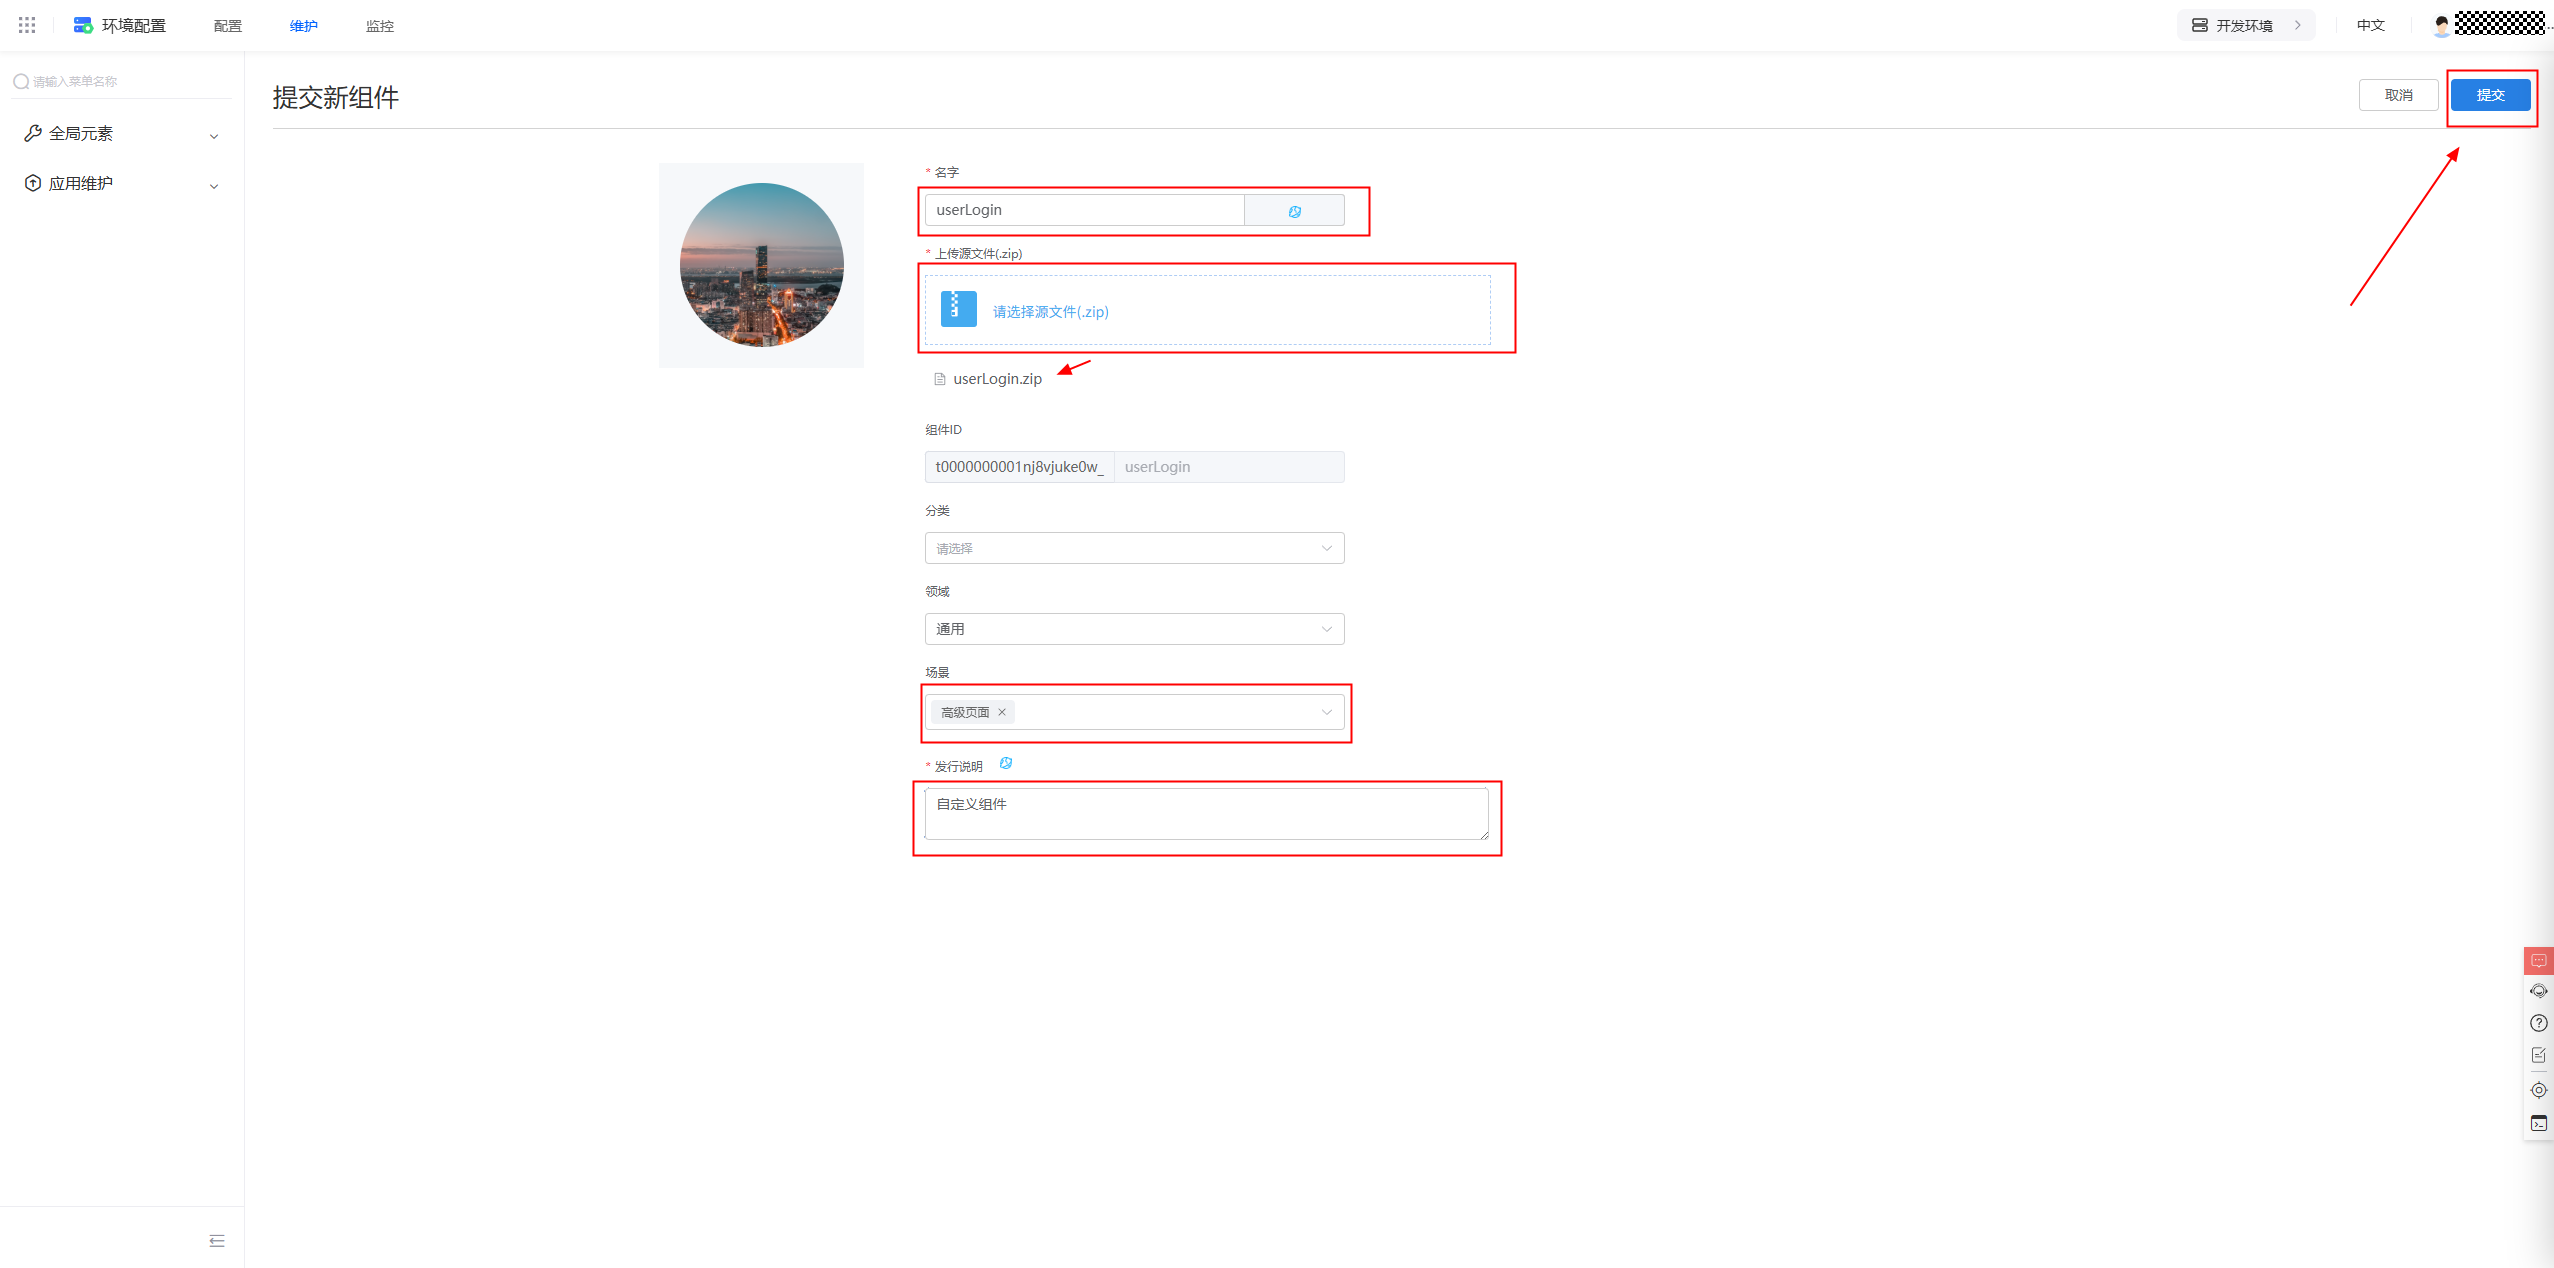Switch to the 配置 tab

228,26
